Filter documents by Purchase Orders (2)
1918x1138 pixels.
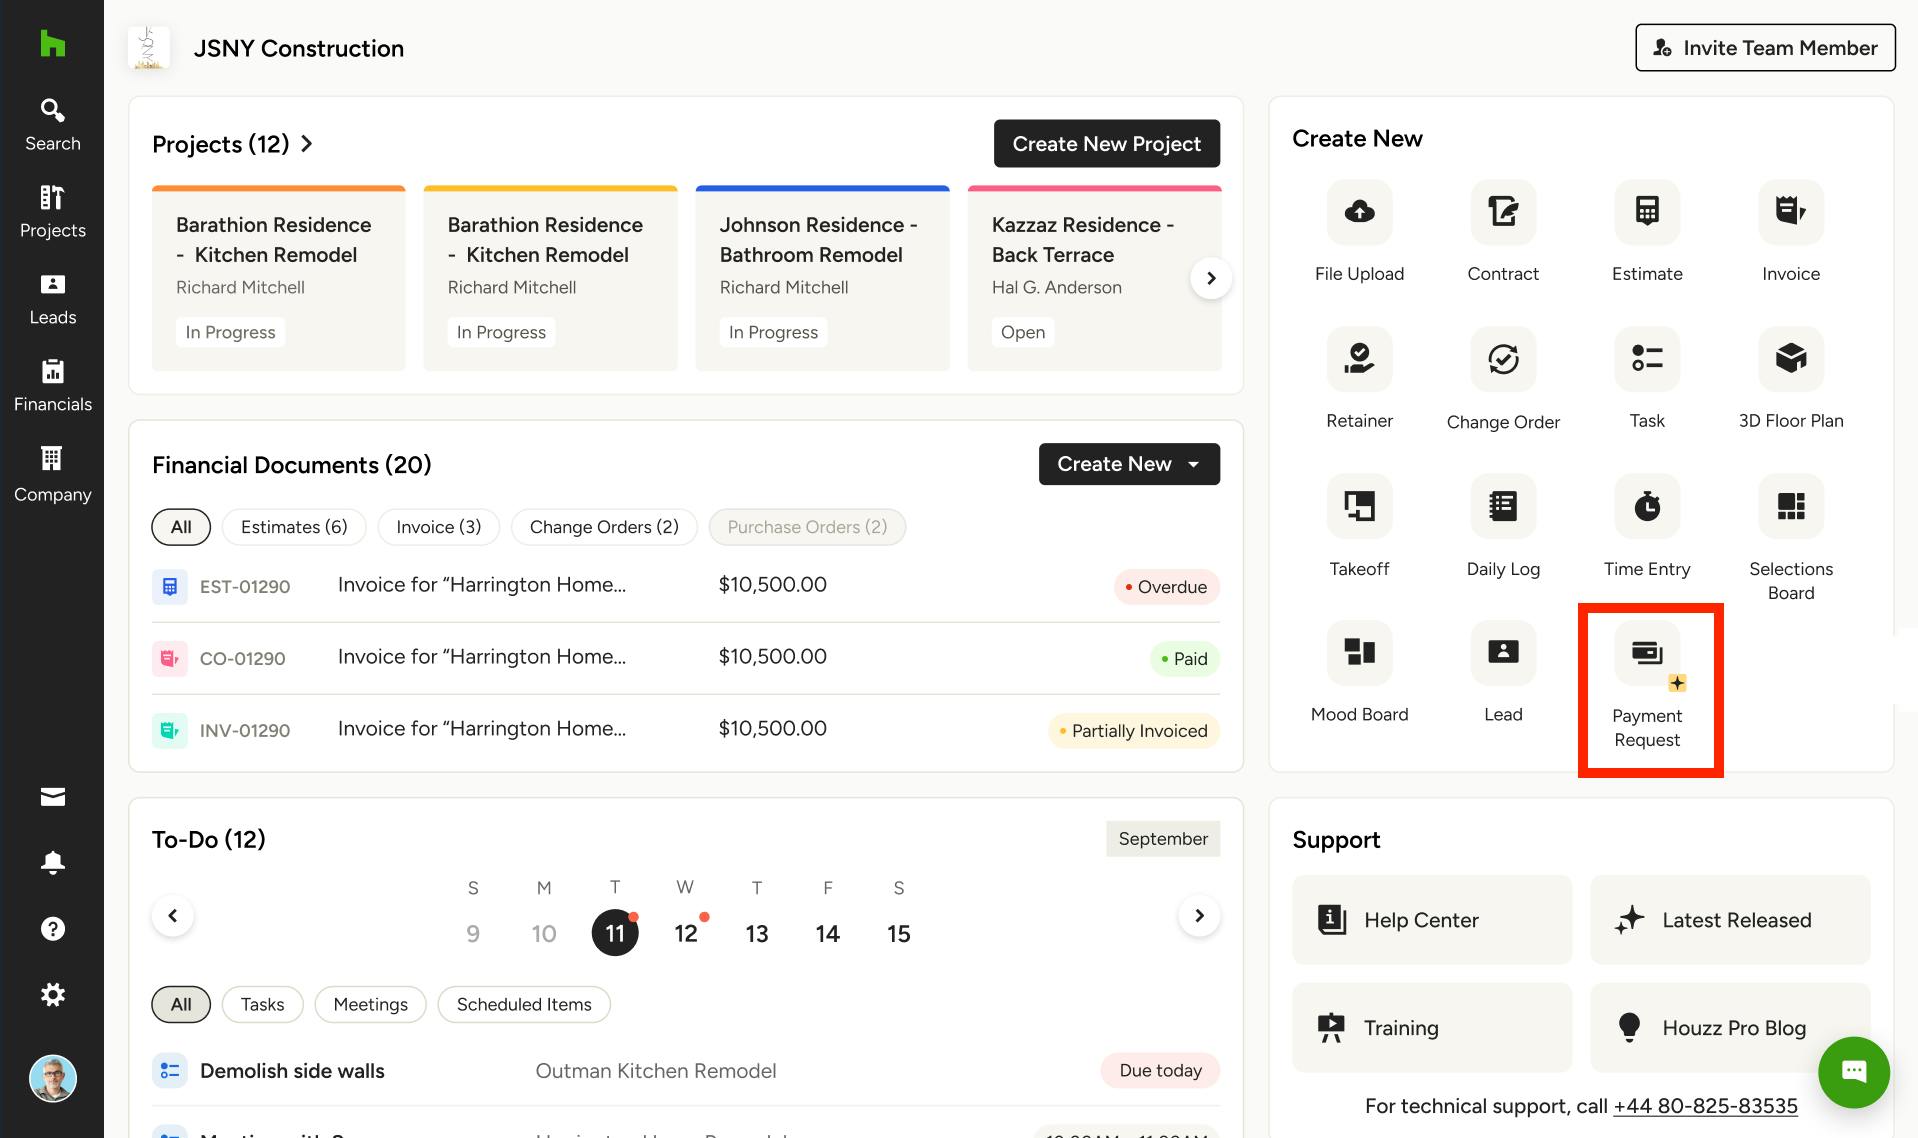[807, 527]
